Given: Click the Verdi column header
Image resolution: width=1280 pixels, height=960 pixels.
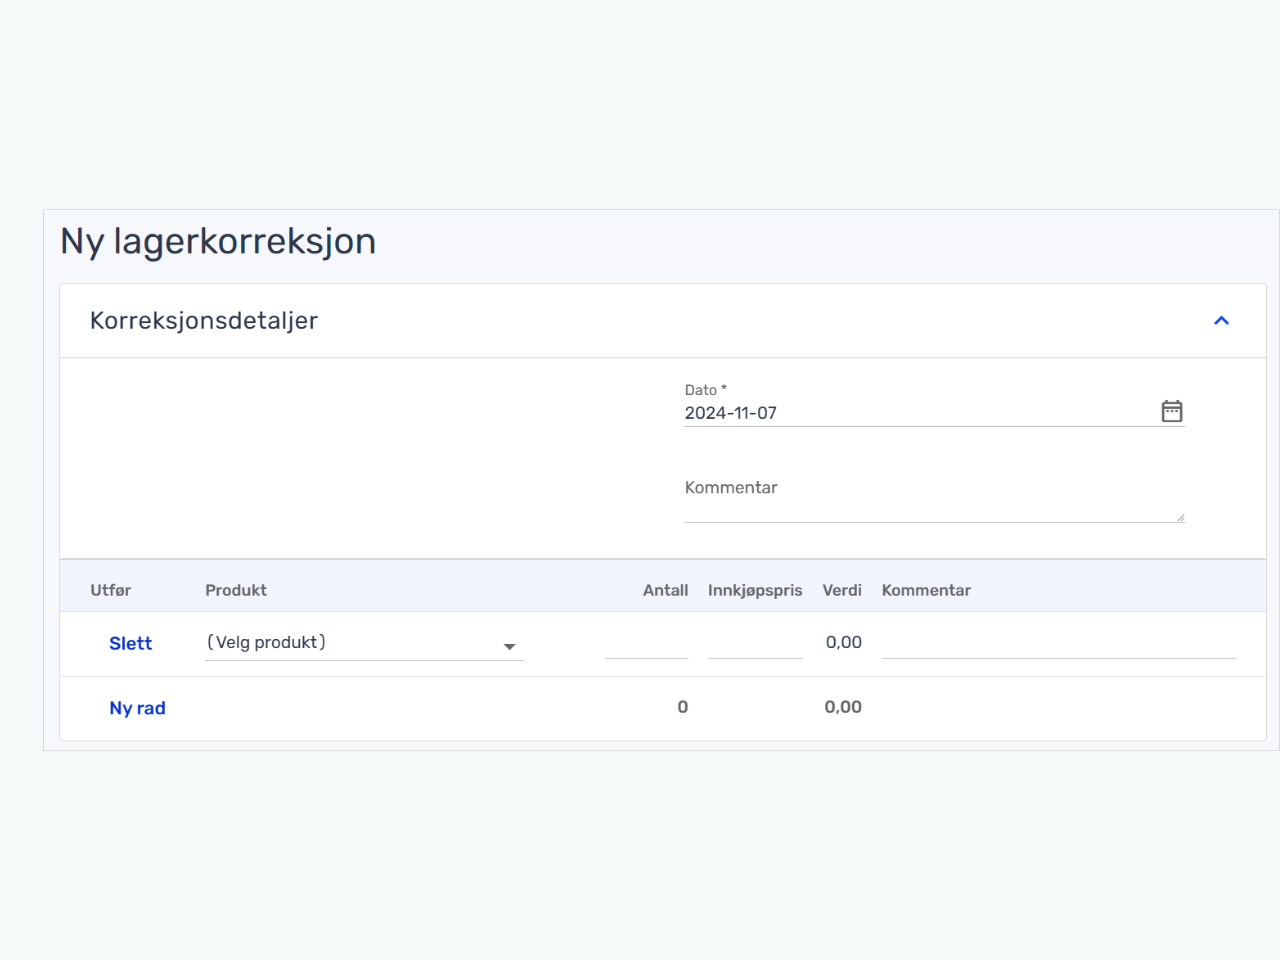Looking at the screenshot, I should point(842,590).
